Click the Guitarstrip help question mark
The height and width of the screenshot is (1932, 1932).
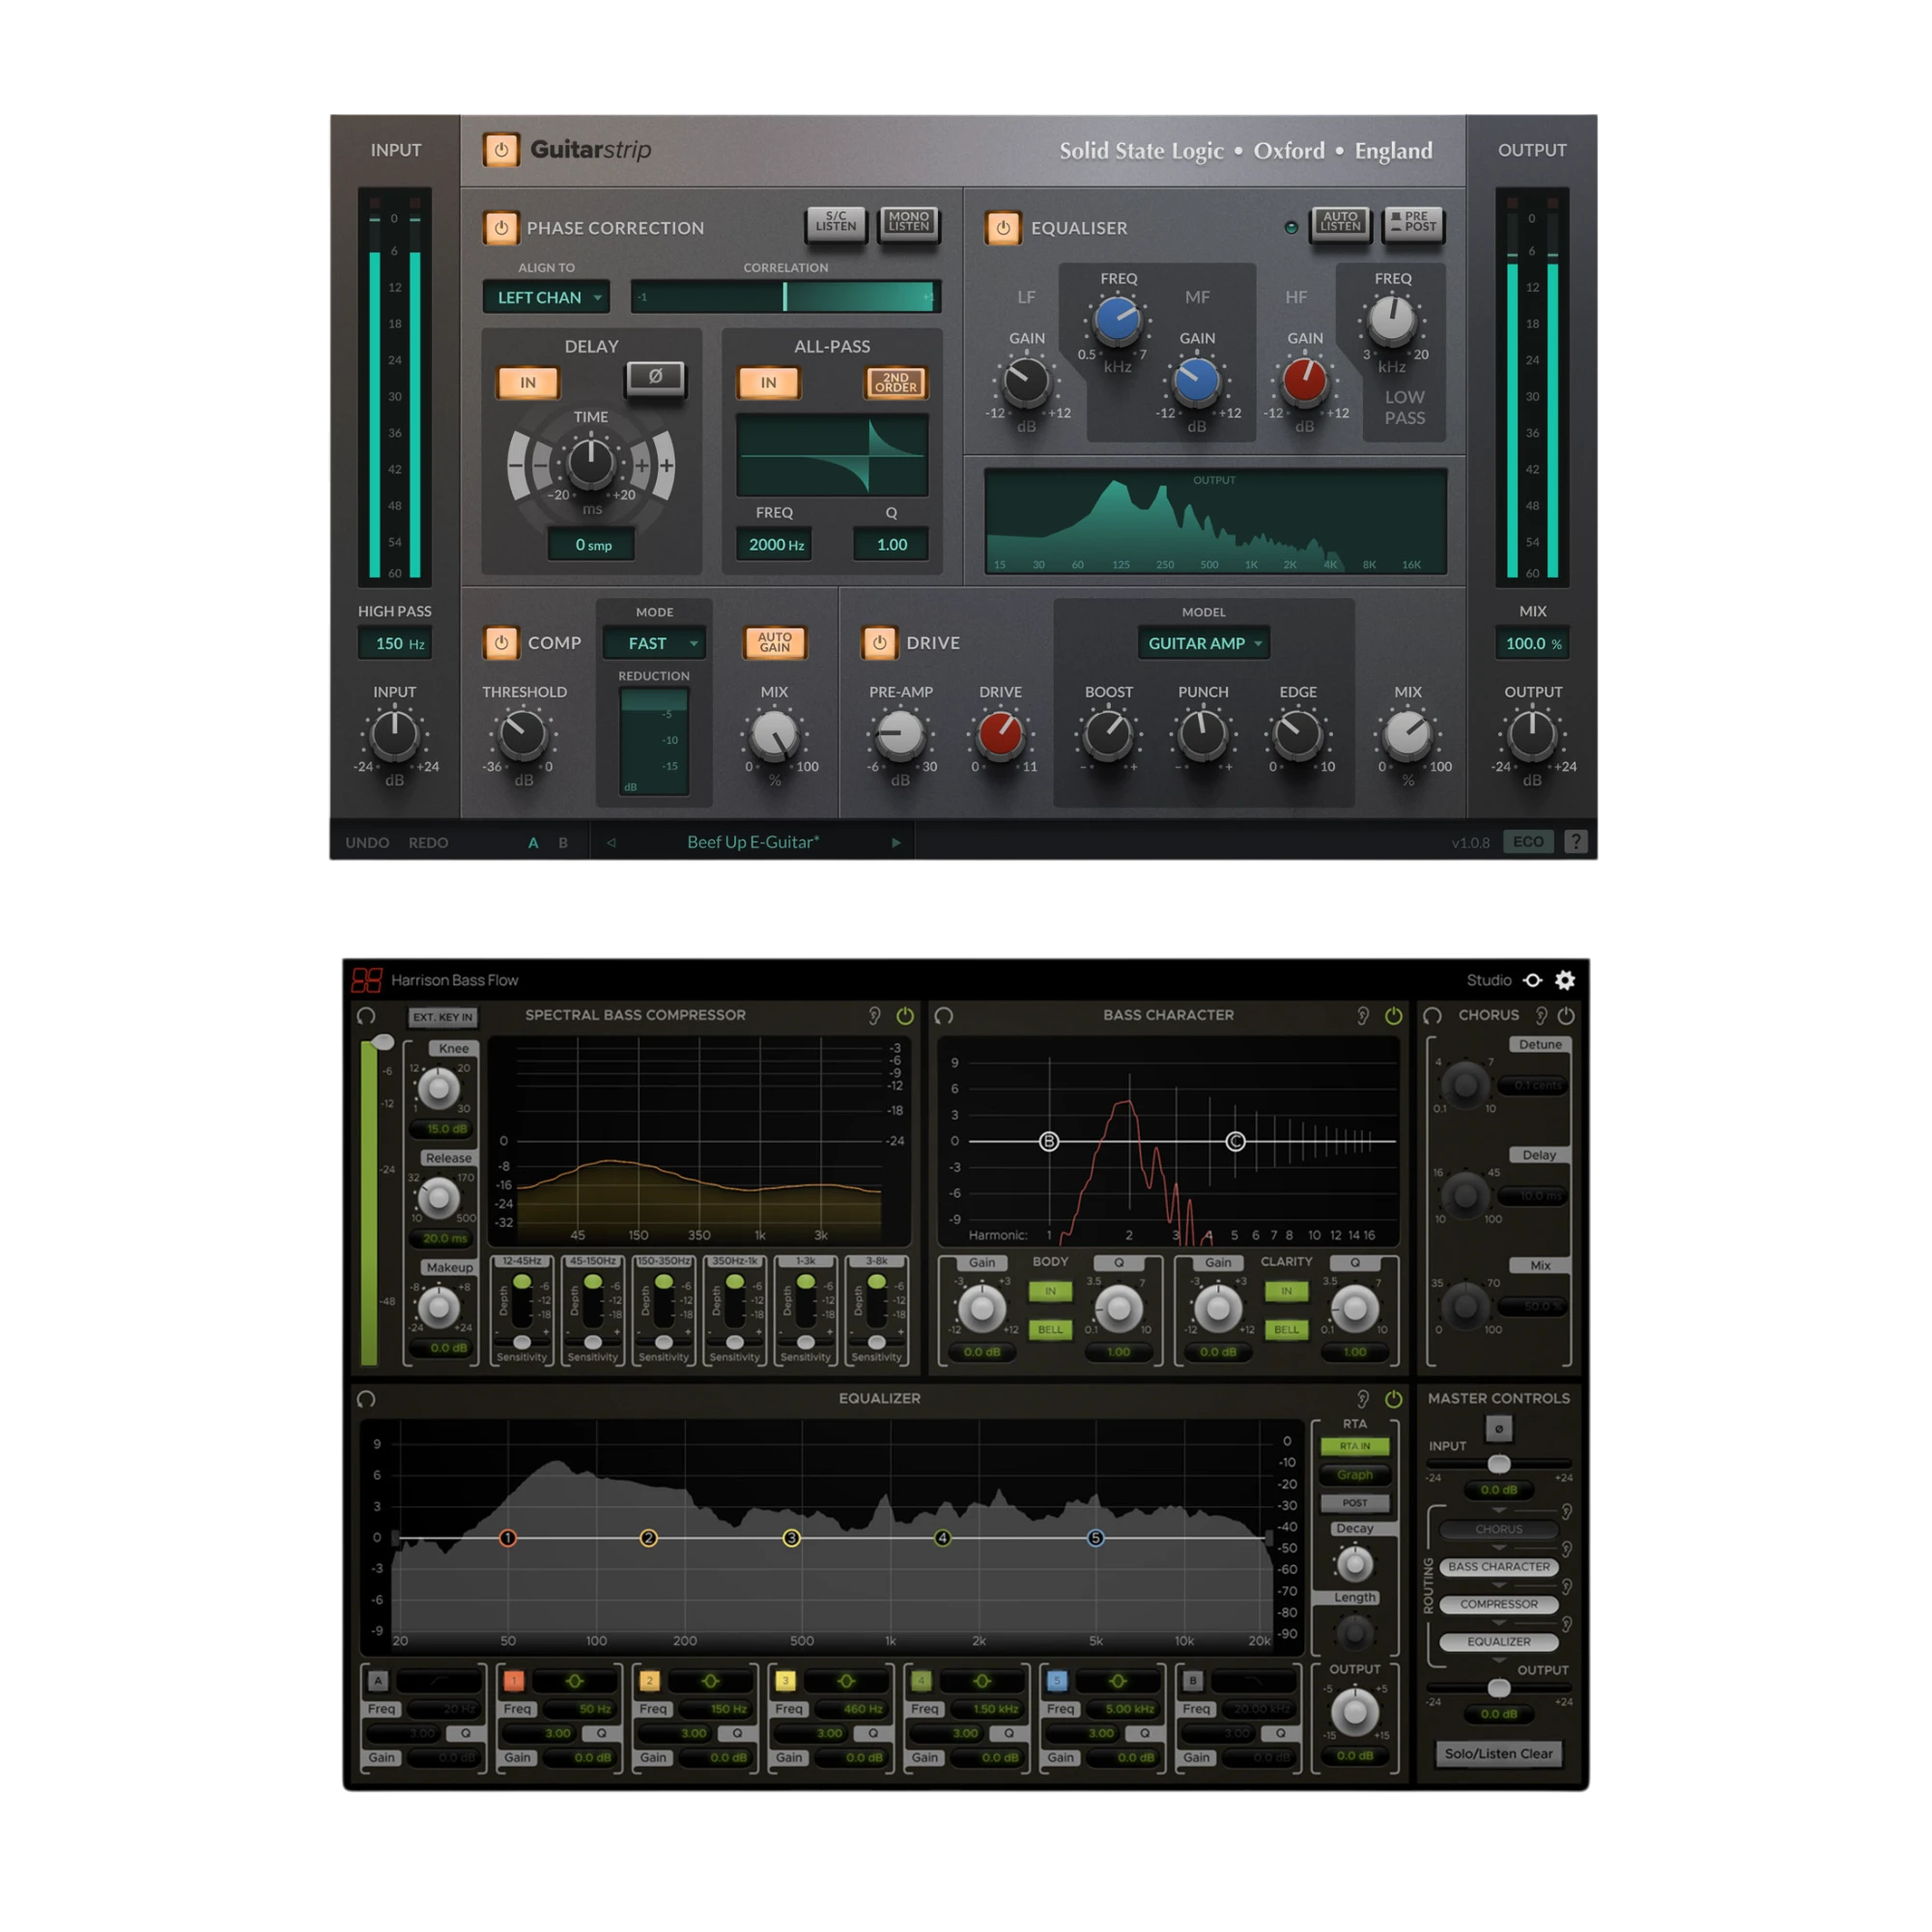point(1576,842)
